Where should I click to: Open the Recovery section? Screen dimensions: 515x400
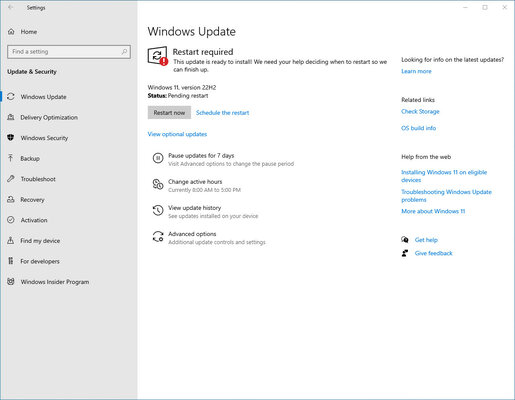(x=32, y=200)
